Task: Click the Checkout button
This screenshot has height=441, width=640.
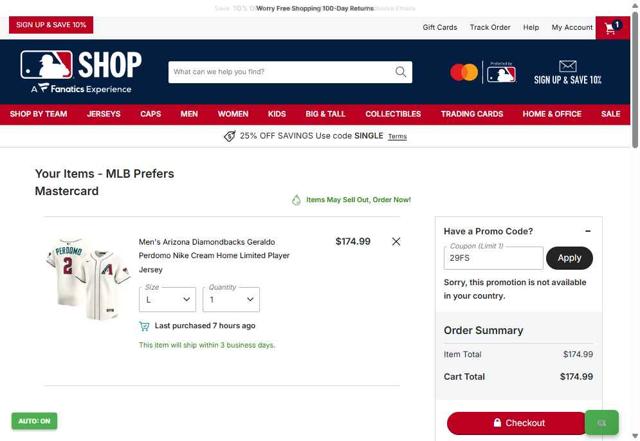Action: pyautogui.click(x=516, y=423)
